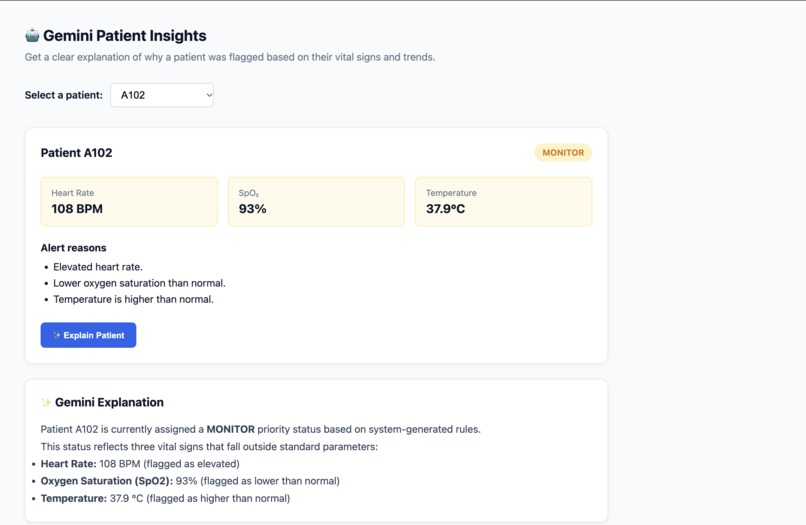Click the 'Temperature: 37.9 °C' explanation bullet

pos(165,498)
